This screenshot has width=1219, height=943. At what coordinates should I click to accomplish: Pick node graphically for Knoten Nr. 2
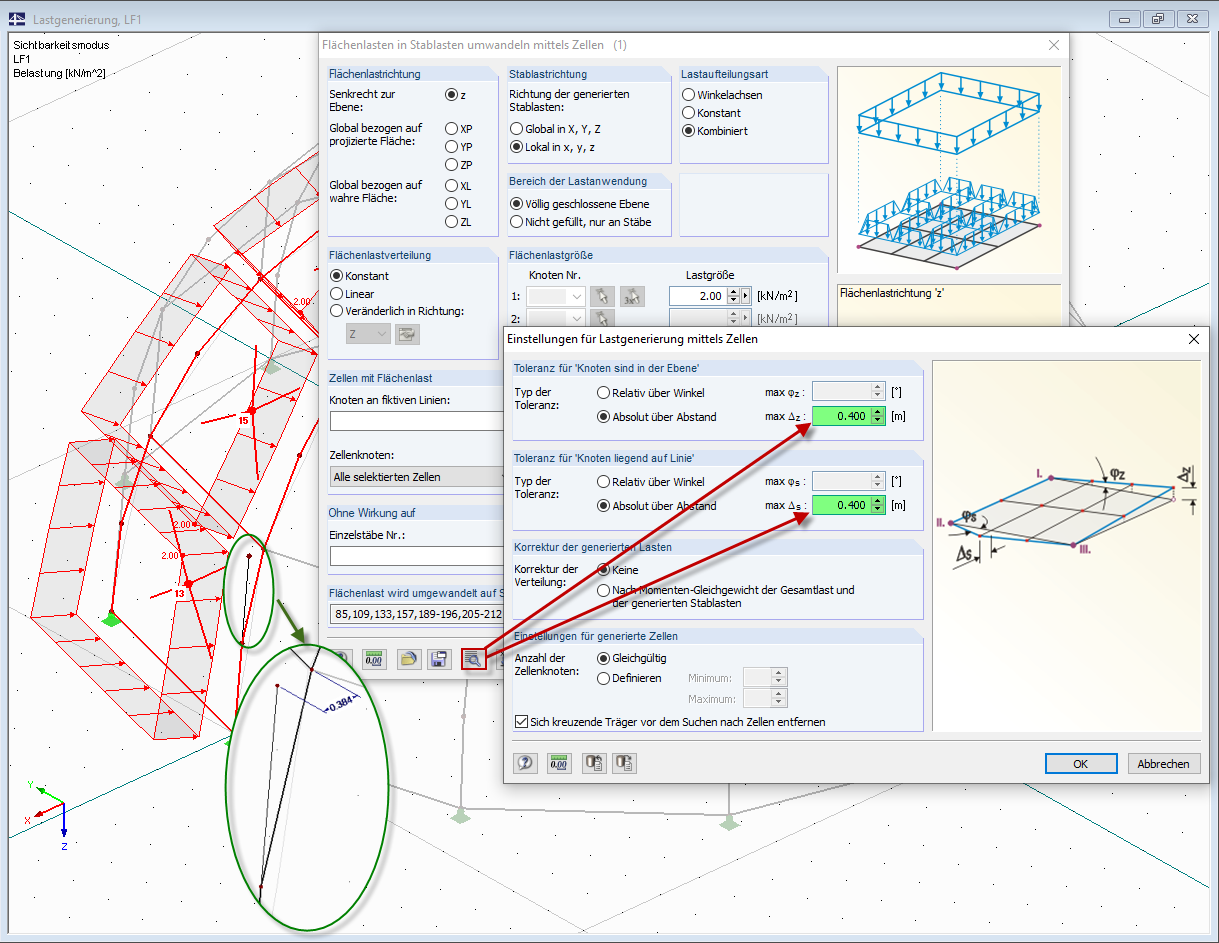601,318
